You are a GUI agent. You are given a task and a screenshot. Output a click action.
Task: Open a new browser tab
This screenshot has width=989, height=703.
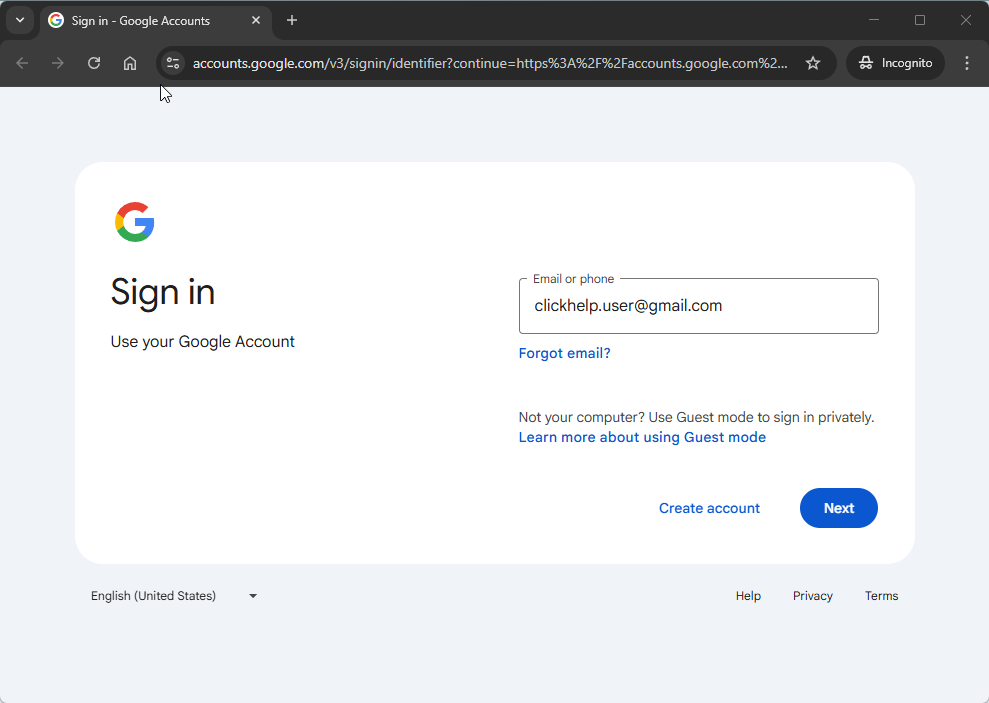(291, 20)
